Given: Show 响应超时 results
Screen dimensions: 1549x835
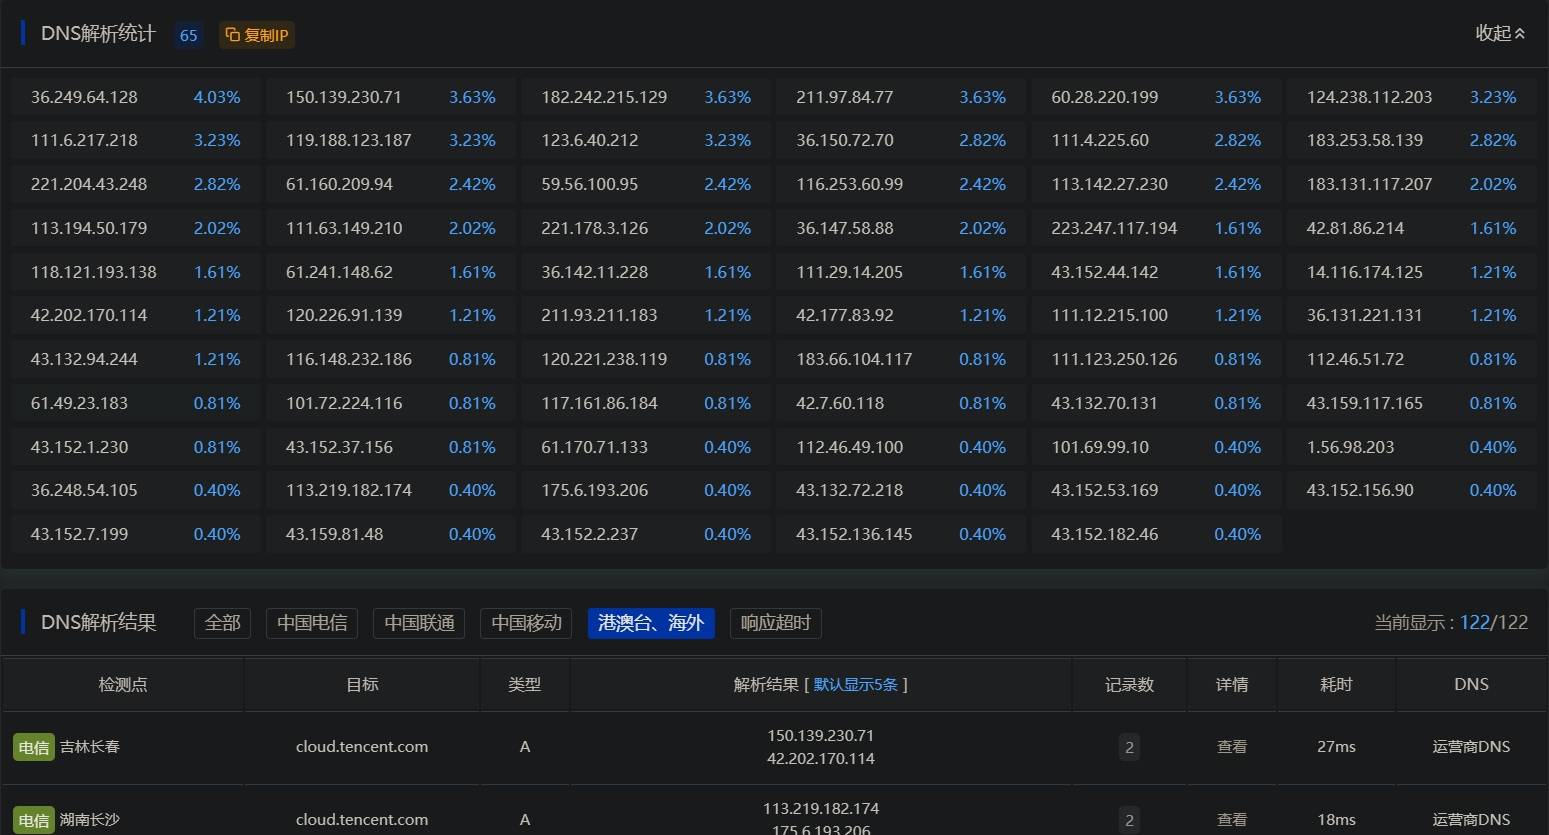Looking at the screenshot, I should click(x=775, y=623).
